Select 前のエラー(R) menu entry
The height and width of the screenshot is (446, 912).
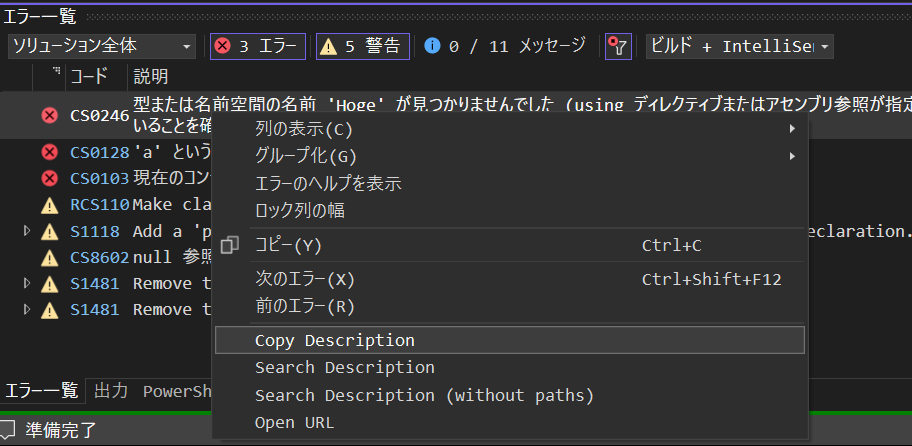(x=510, y=306)
